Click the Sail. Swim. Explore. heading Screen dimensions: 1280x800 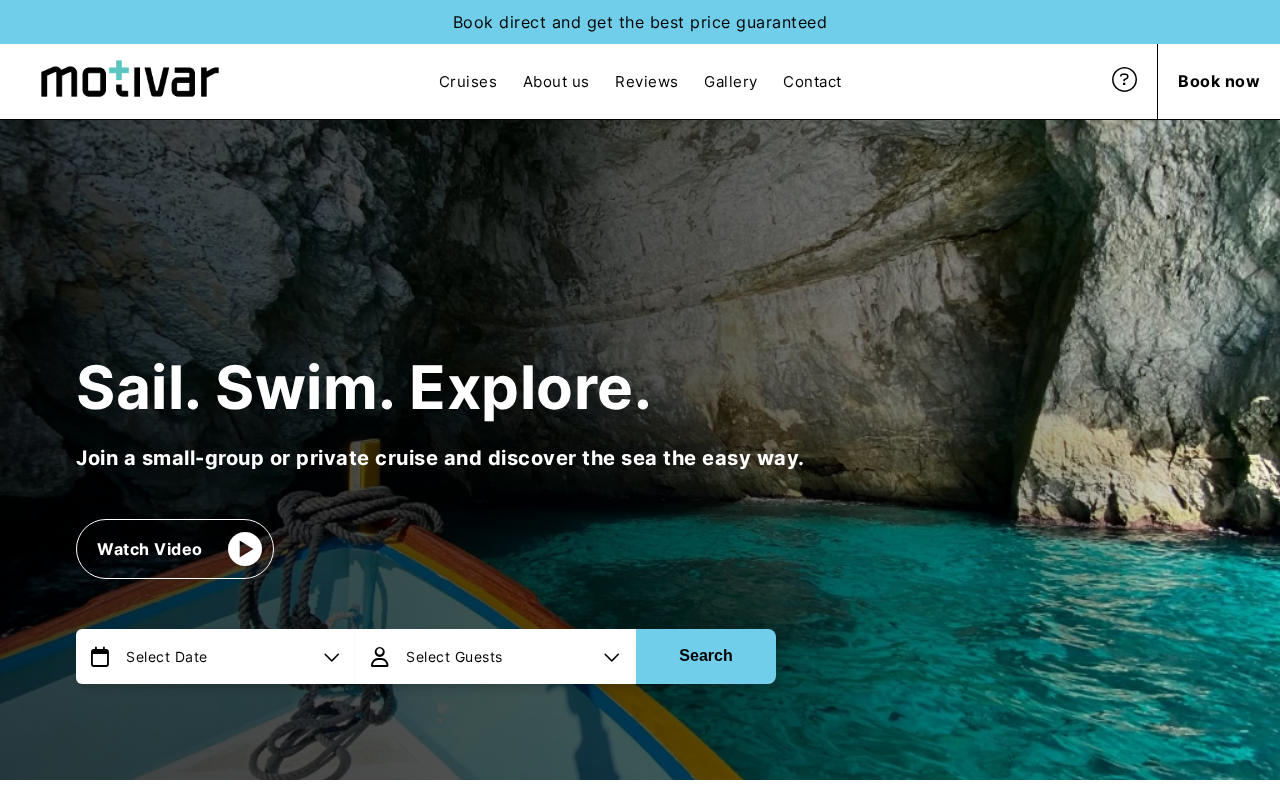pos(364,388)
